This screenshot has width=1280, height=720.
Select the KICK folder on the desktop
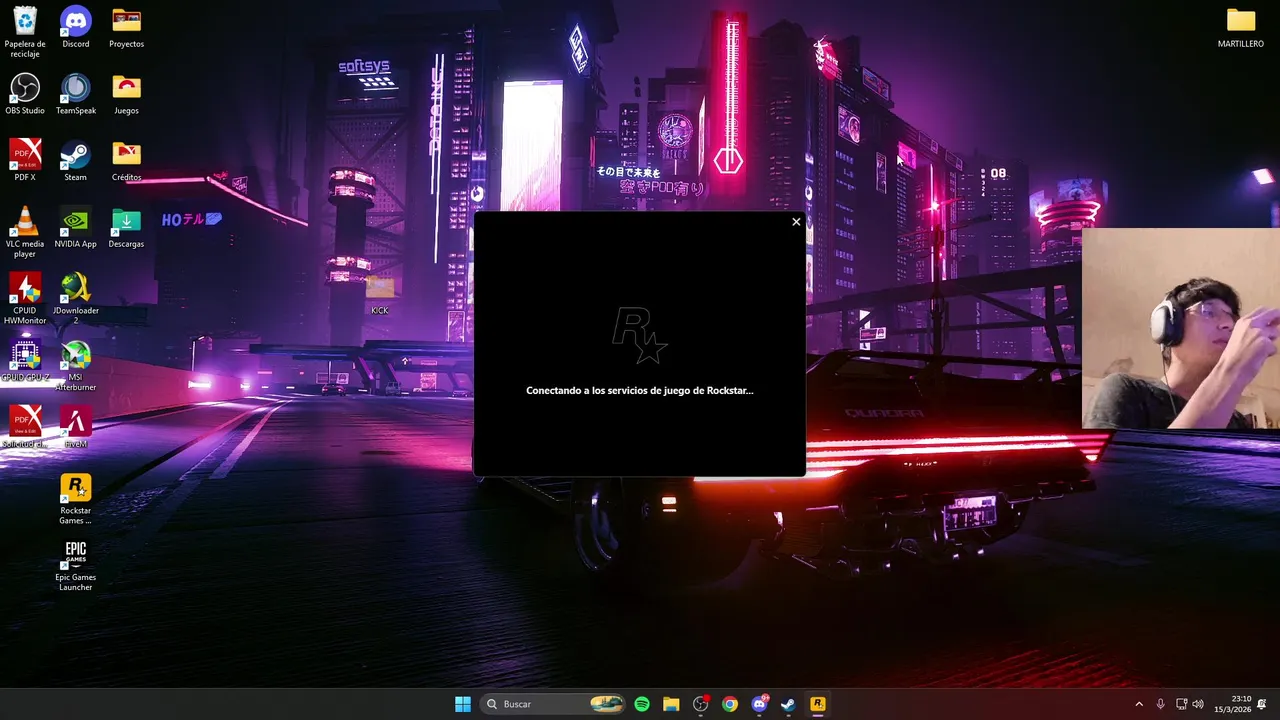pos(380,295)
